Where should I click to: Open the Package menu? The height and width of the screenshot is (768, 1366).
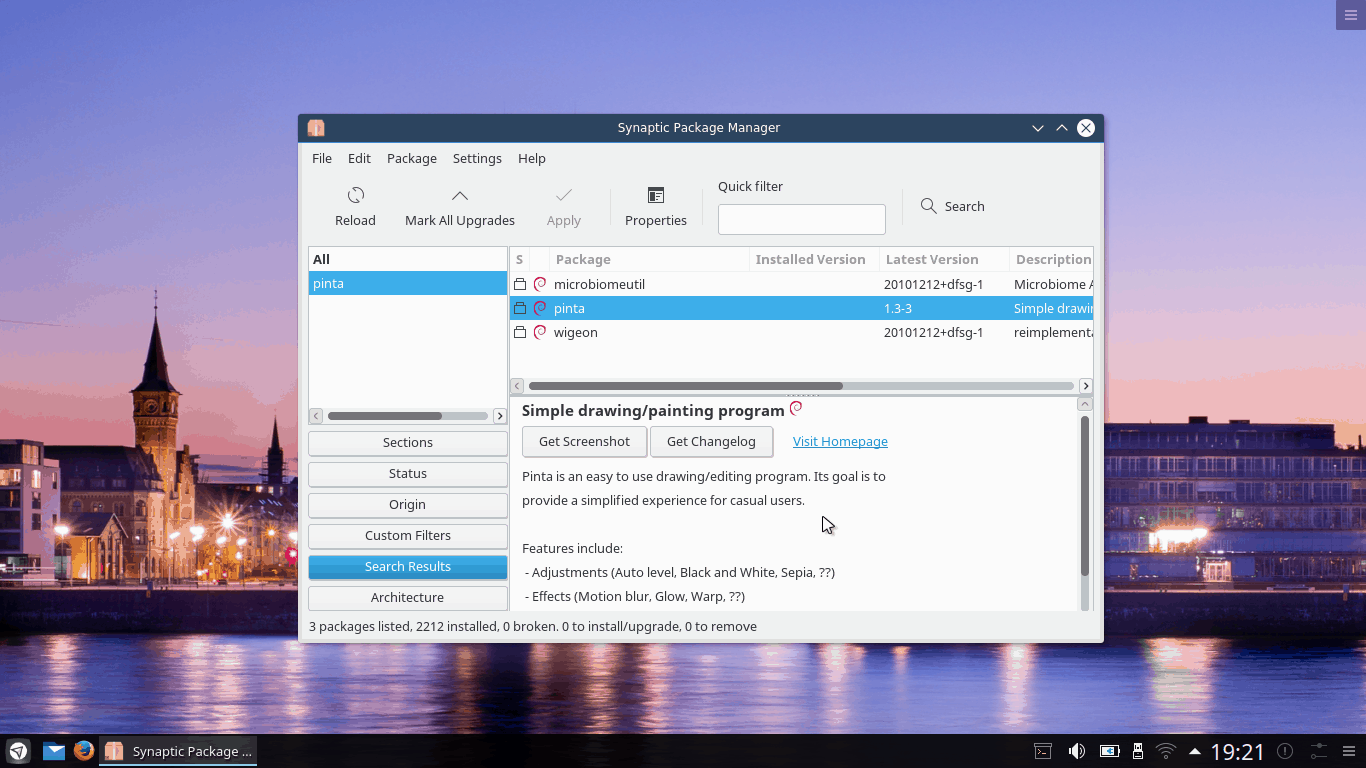tap(412, 158)
